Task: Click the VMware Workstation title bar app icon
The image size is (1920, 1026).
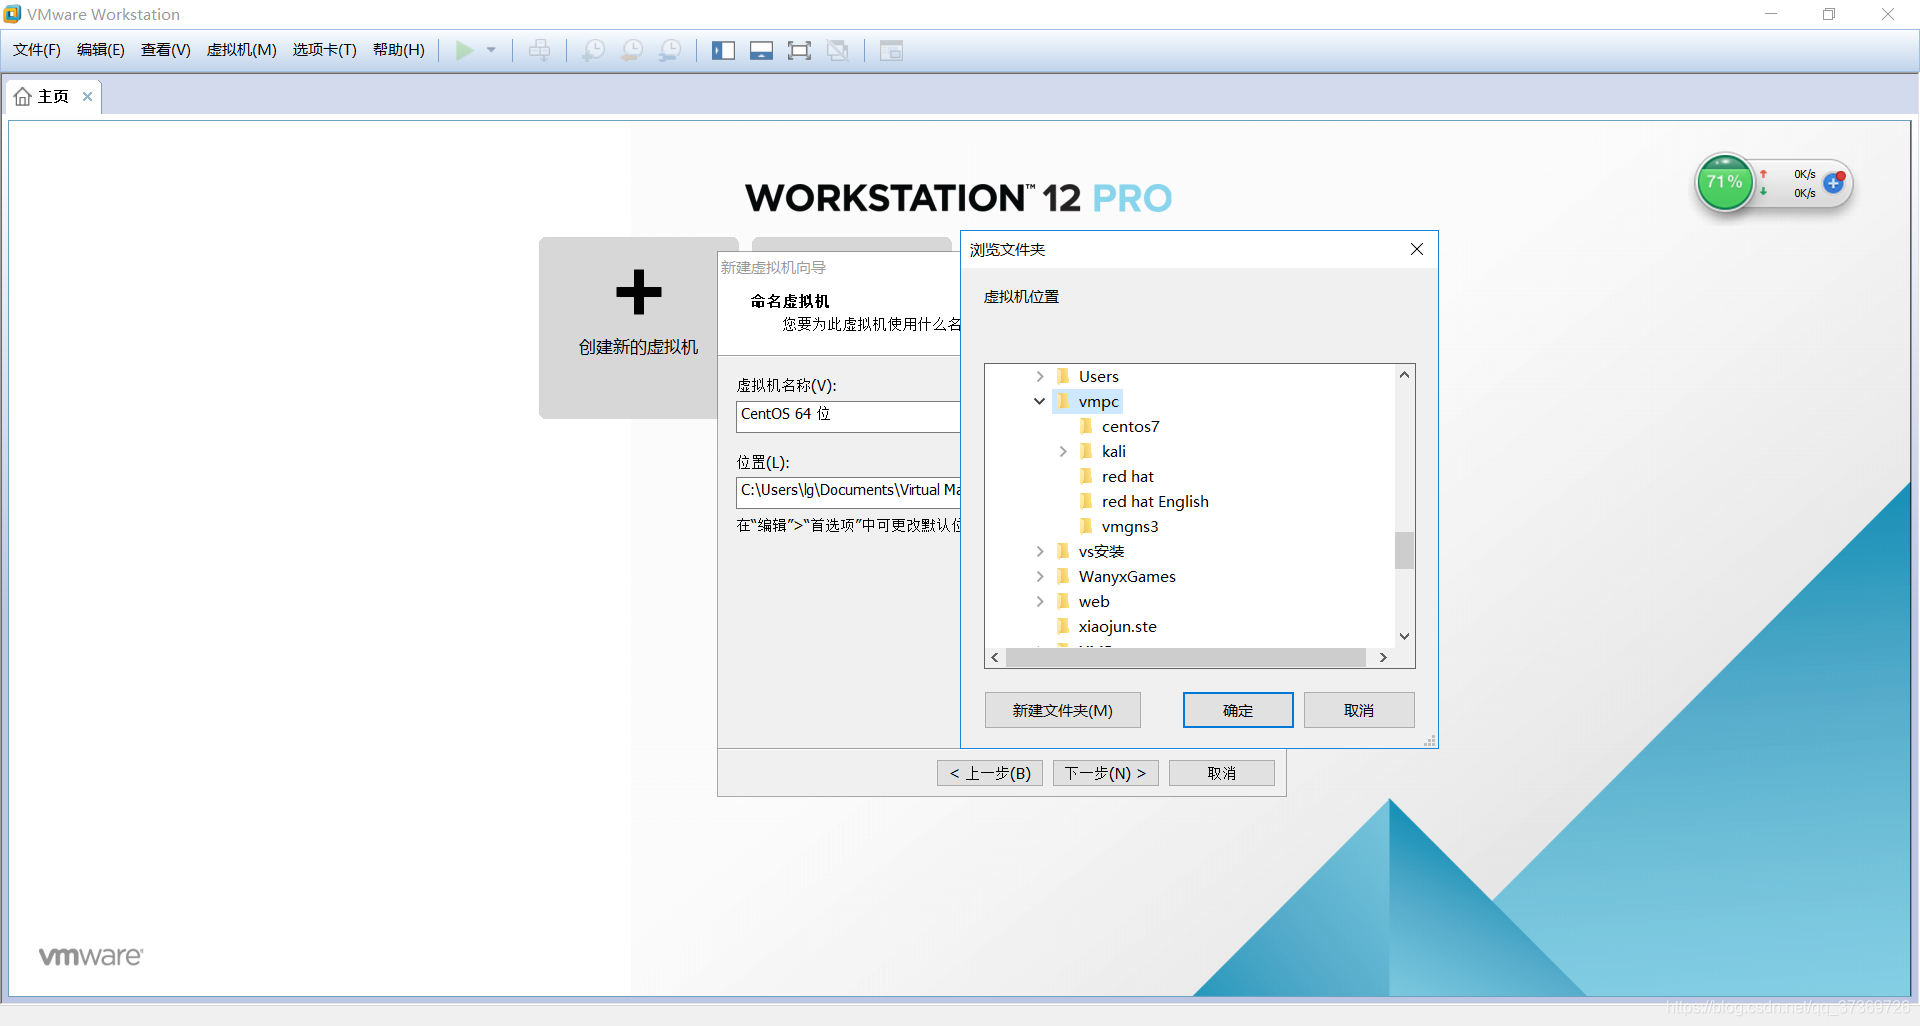Action: coord(12,14)
